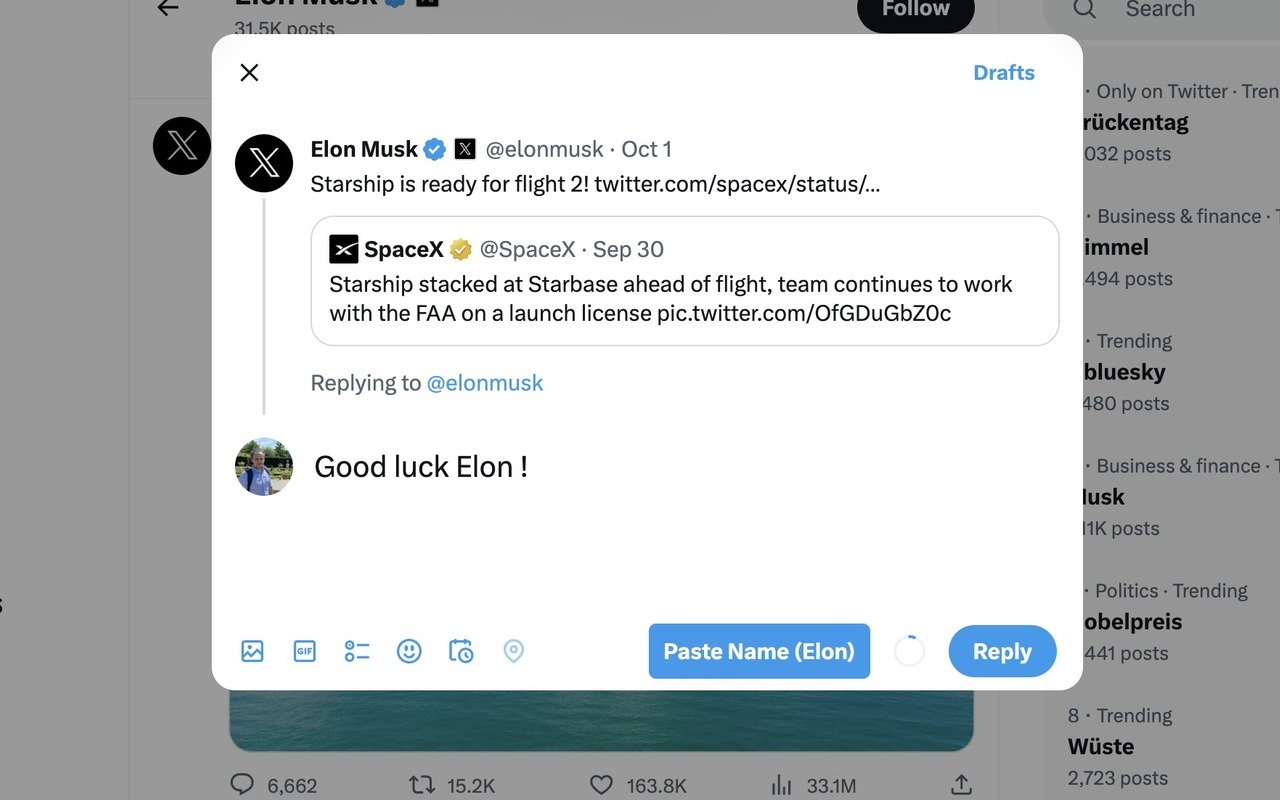Send reply with Reply button

[x=1002, y=651]
